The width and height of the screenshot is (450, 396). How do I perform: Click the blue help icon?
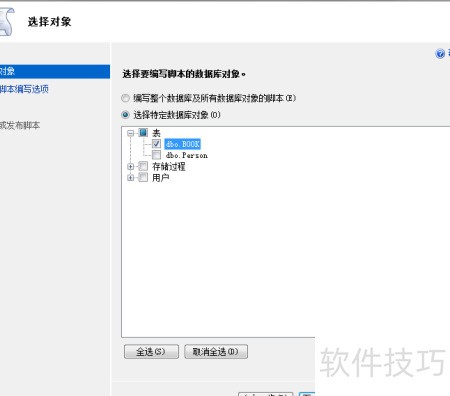440,53
